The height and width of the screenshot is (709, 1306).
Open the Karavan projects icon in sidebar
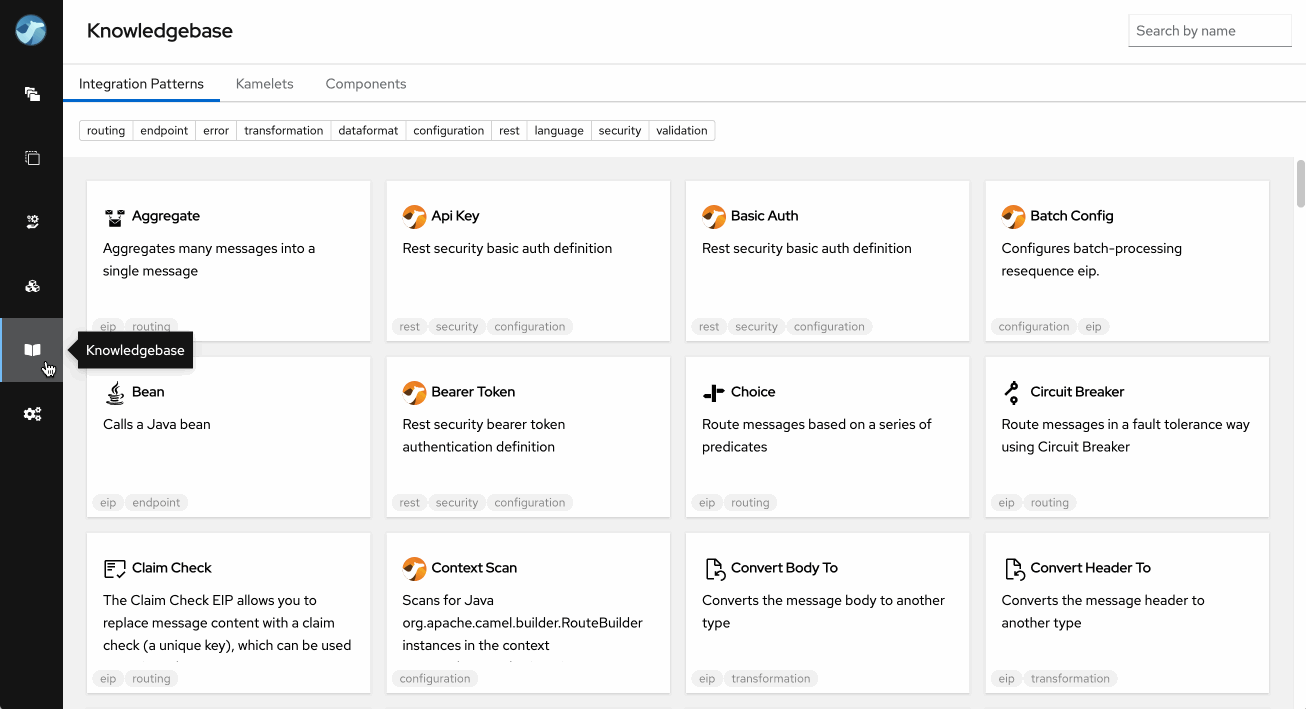pyautogui.click(x=31, y=93)
